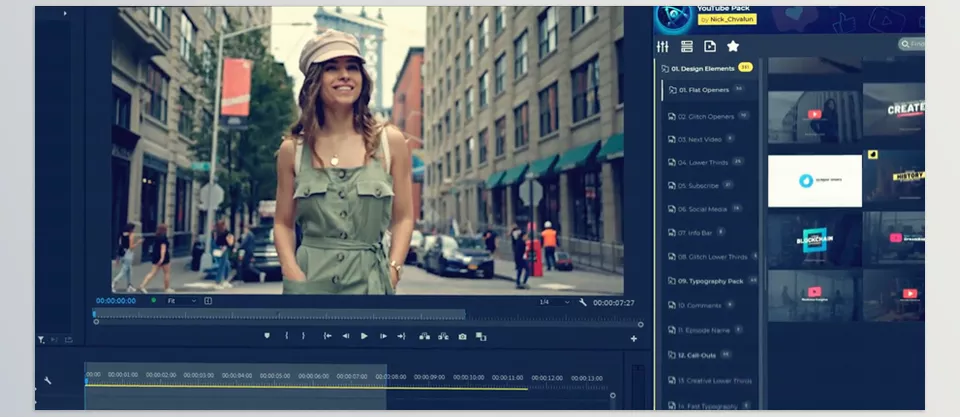Viewport: 960px width, 417px height.
Task: Click the Lift button
Action: pyautogui.click(x=424, y=336)
